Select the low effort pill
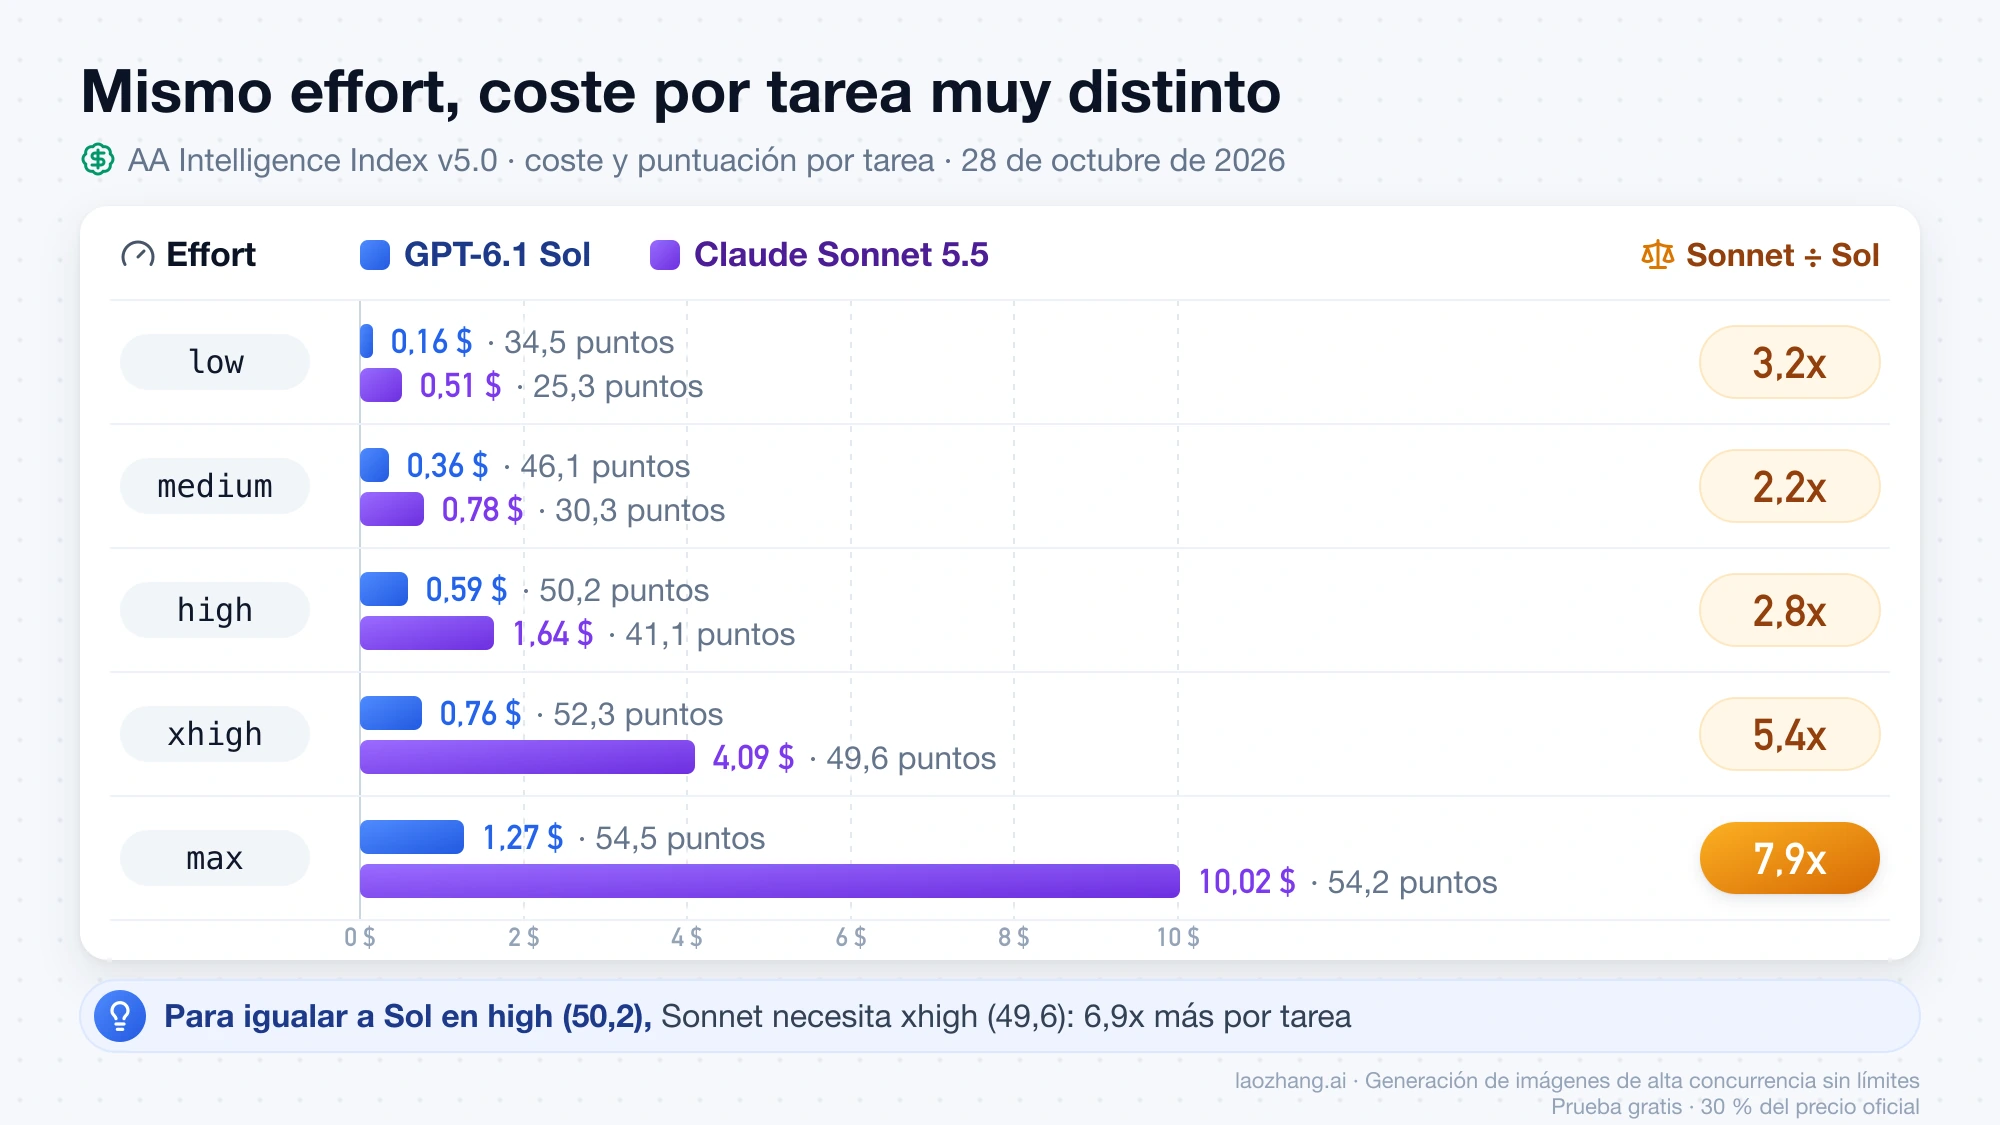 [x=215, y=362]
